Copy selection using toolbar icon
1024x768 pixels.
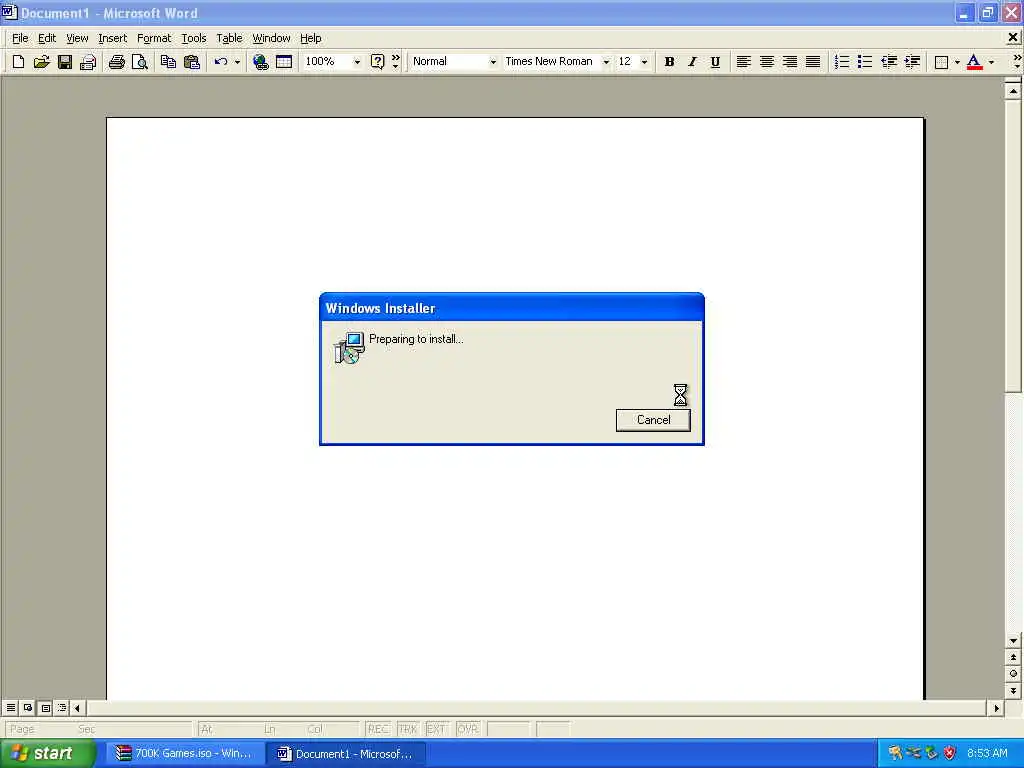168,62
